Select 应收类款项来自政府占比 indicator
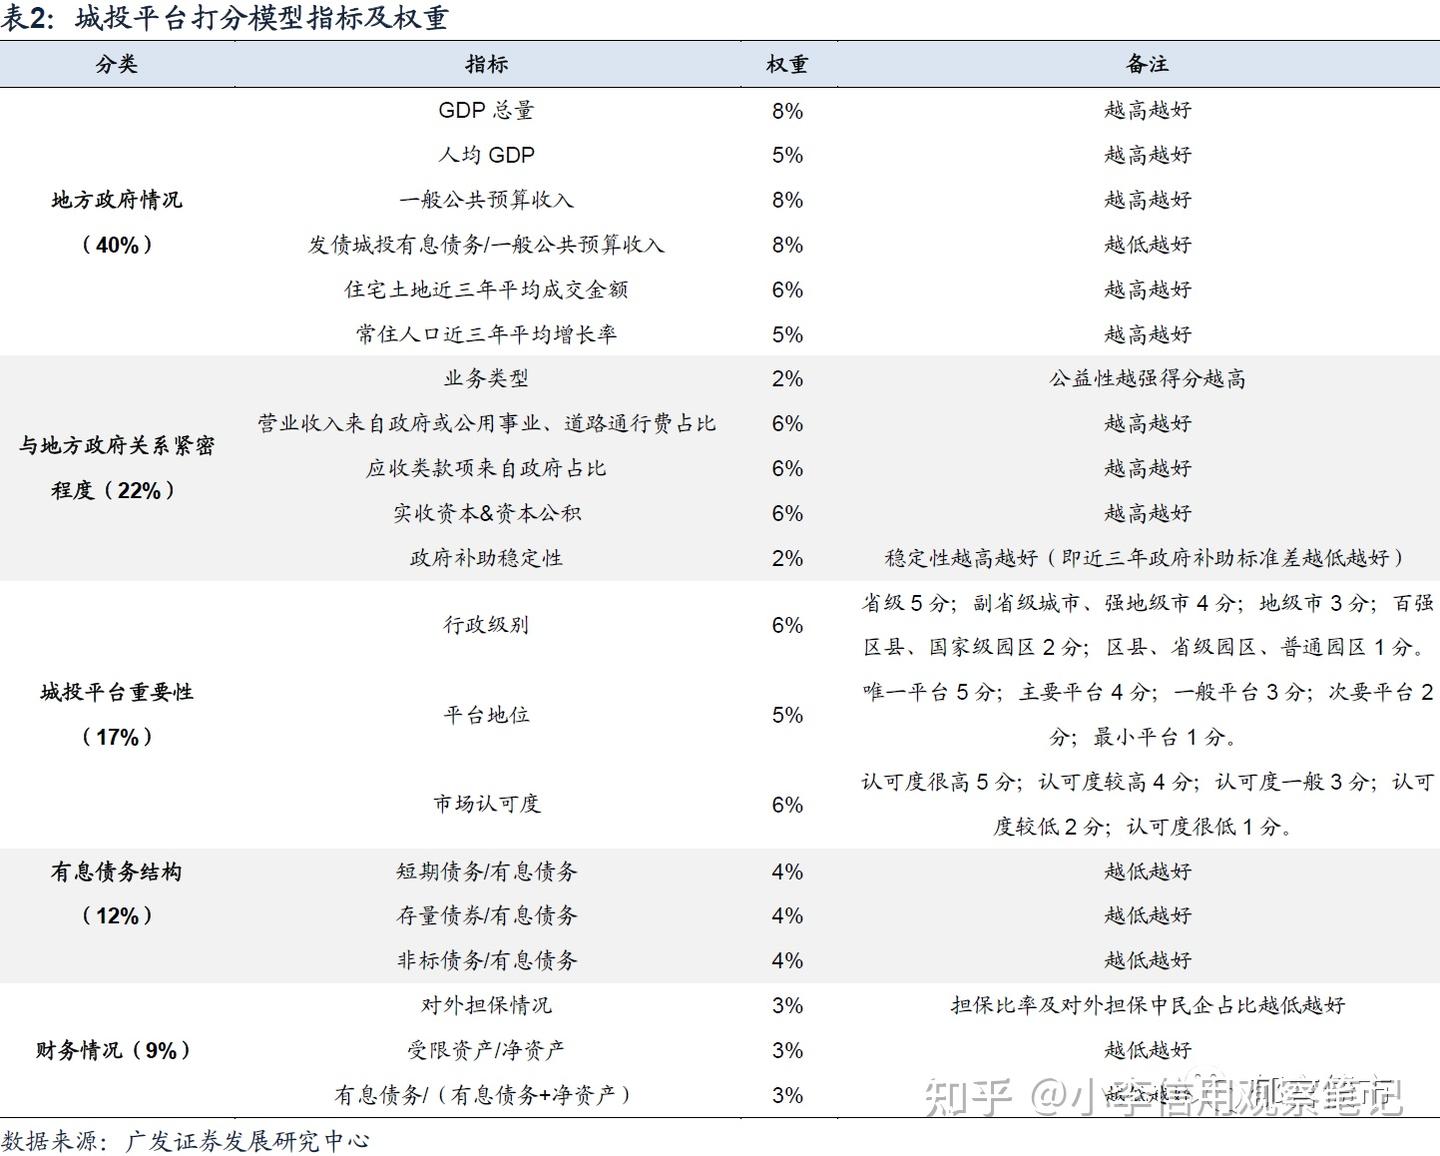1440x1156 pixels. (486, 469)
